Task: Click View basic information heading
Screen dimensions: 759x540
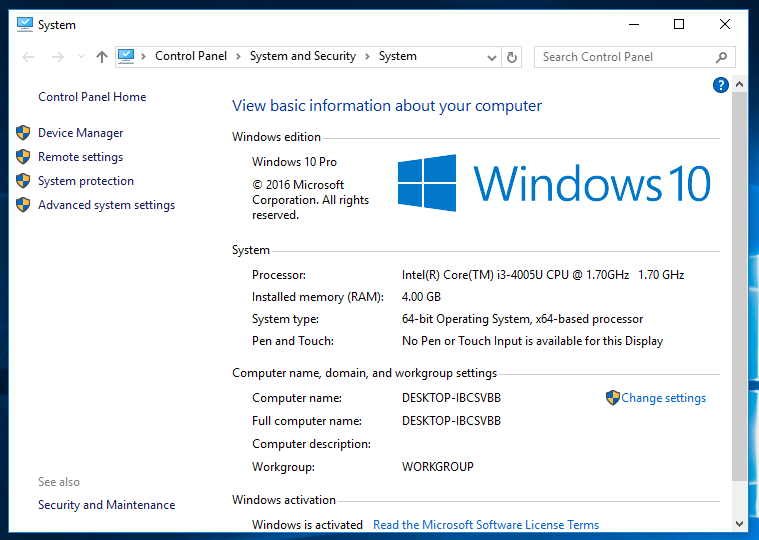Action: click(x=387, y=105)
